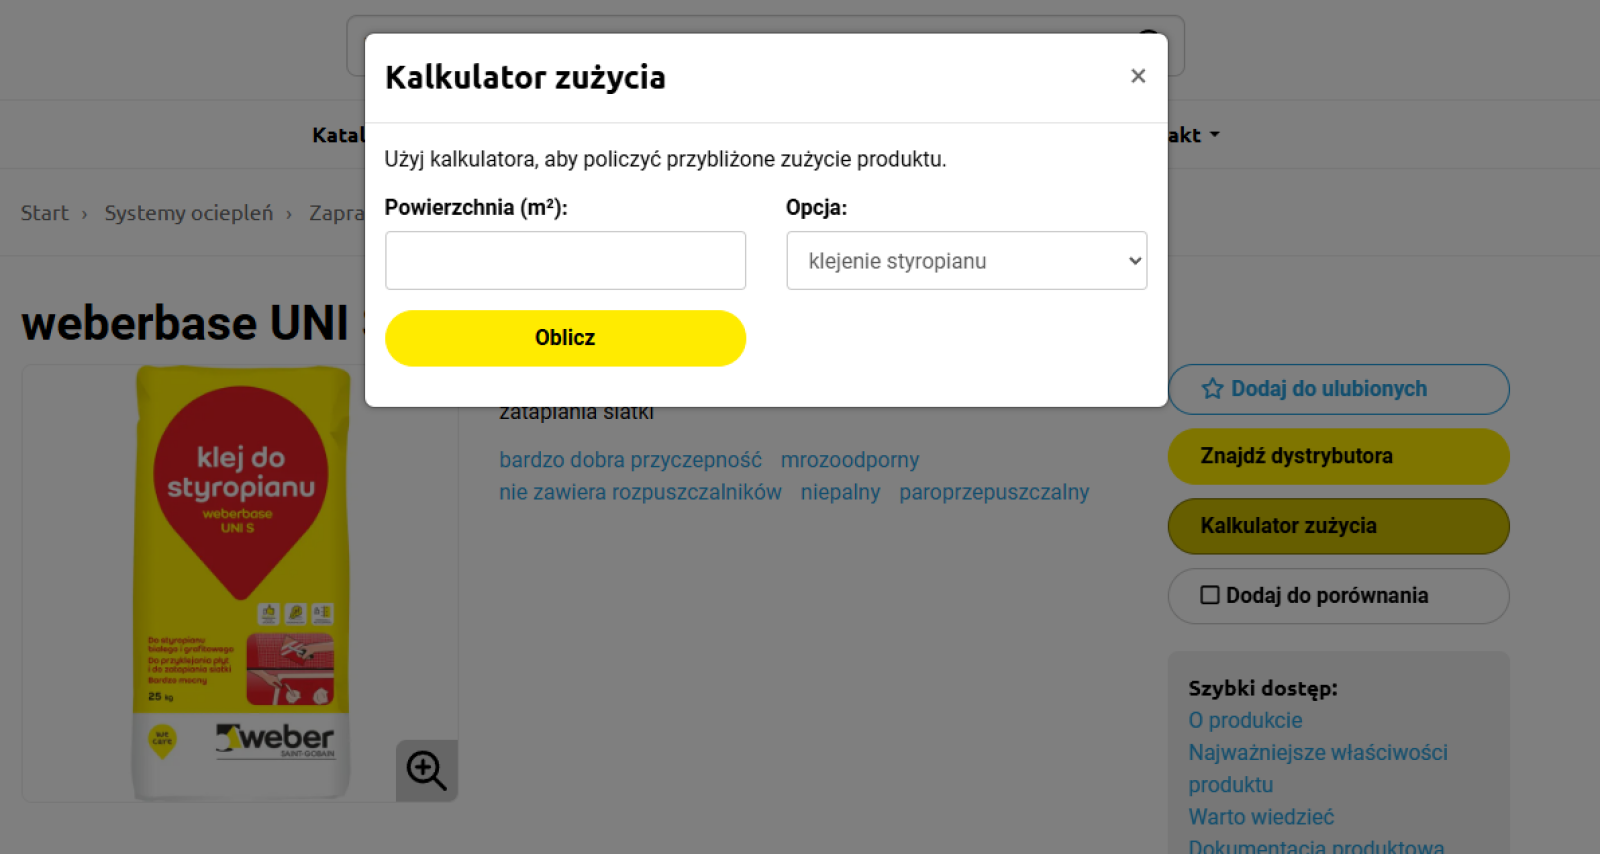Click the Powierzchnia (m²) input field

(565, 261)
